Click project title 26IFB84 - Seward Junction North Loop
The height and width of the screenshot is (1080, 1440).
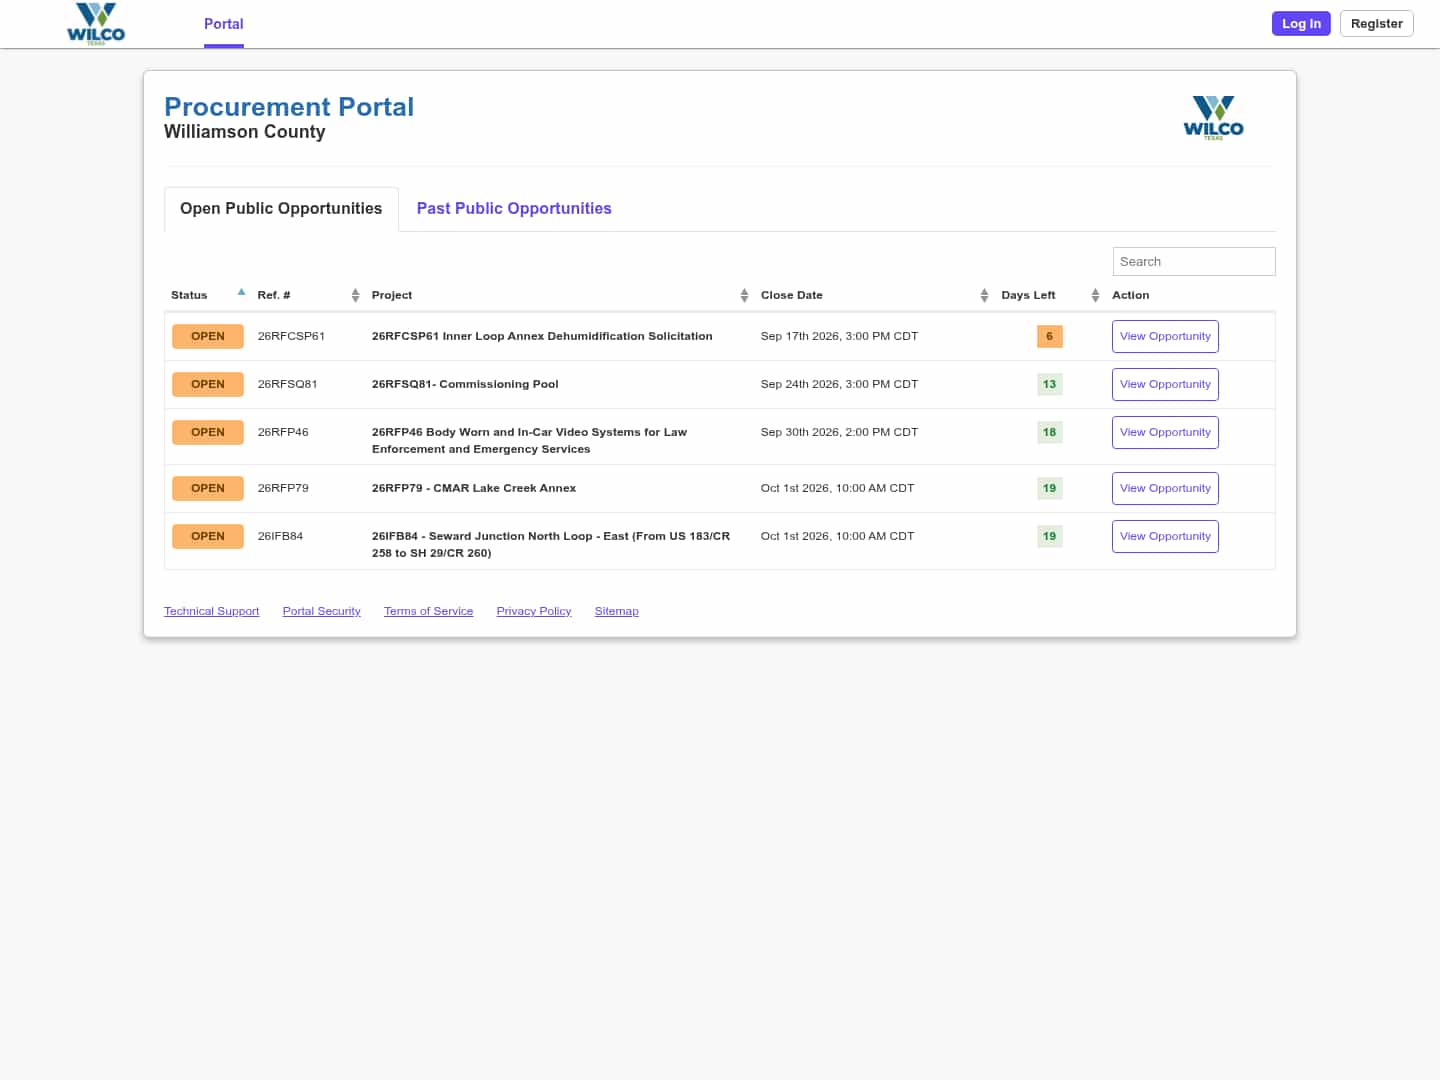click(x=551, y=545)
